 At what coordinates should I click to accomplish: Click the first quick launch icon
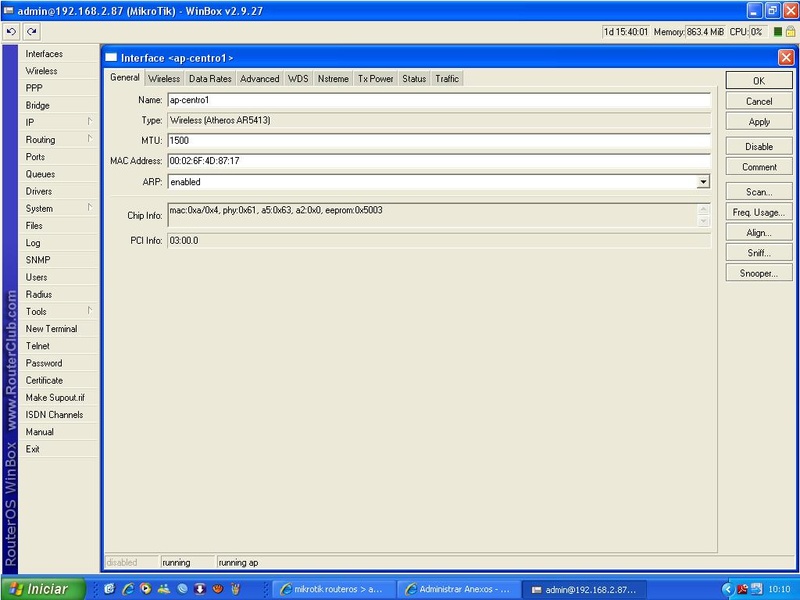tap(109, 589)
